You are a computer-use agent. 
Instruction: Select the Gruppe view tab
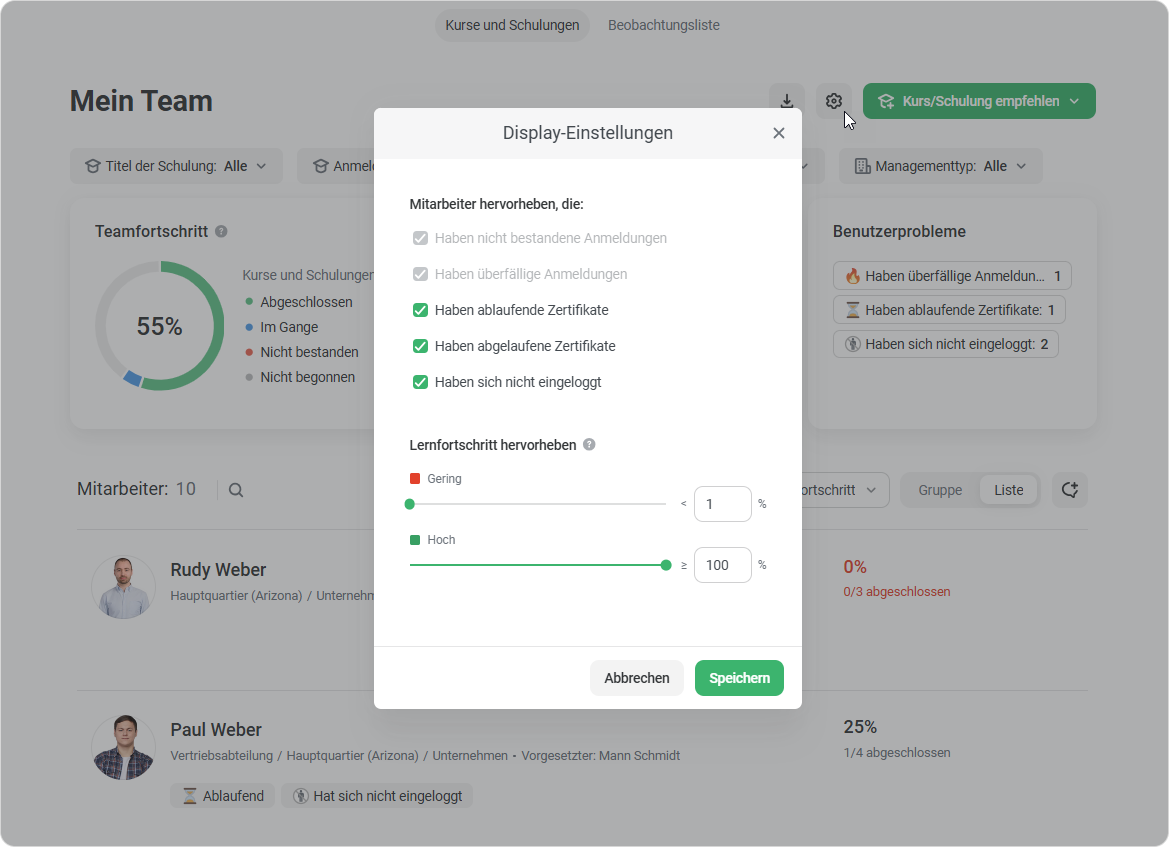tap(940, 490)
